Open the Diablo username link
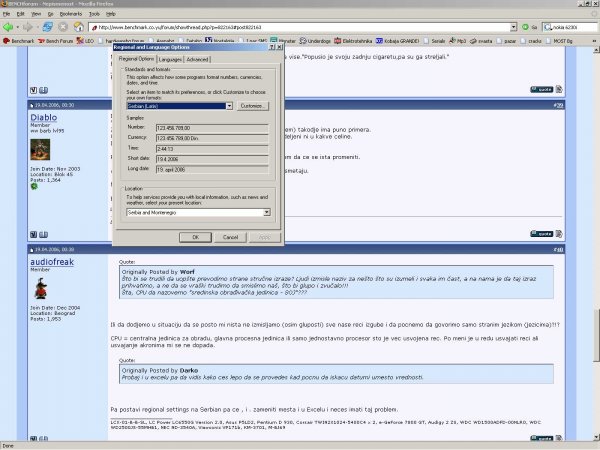This screenshot has width=600, height=450. [x=44, y=117]
